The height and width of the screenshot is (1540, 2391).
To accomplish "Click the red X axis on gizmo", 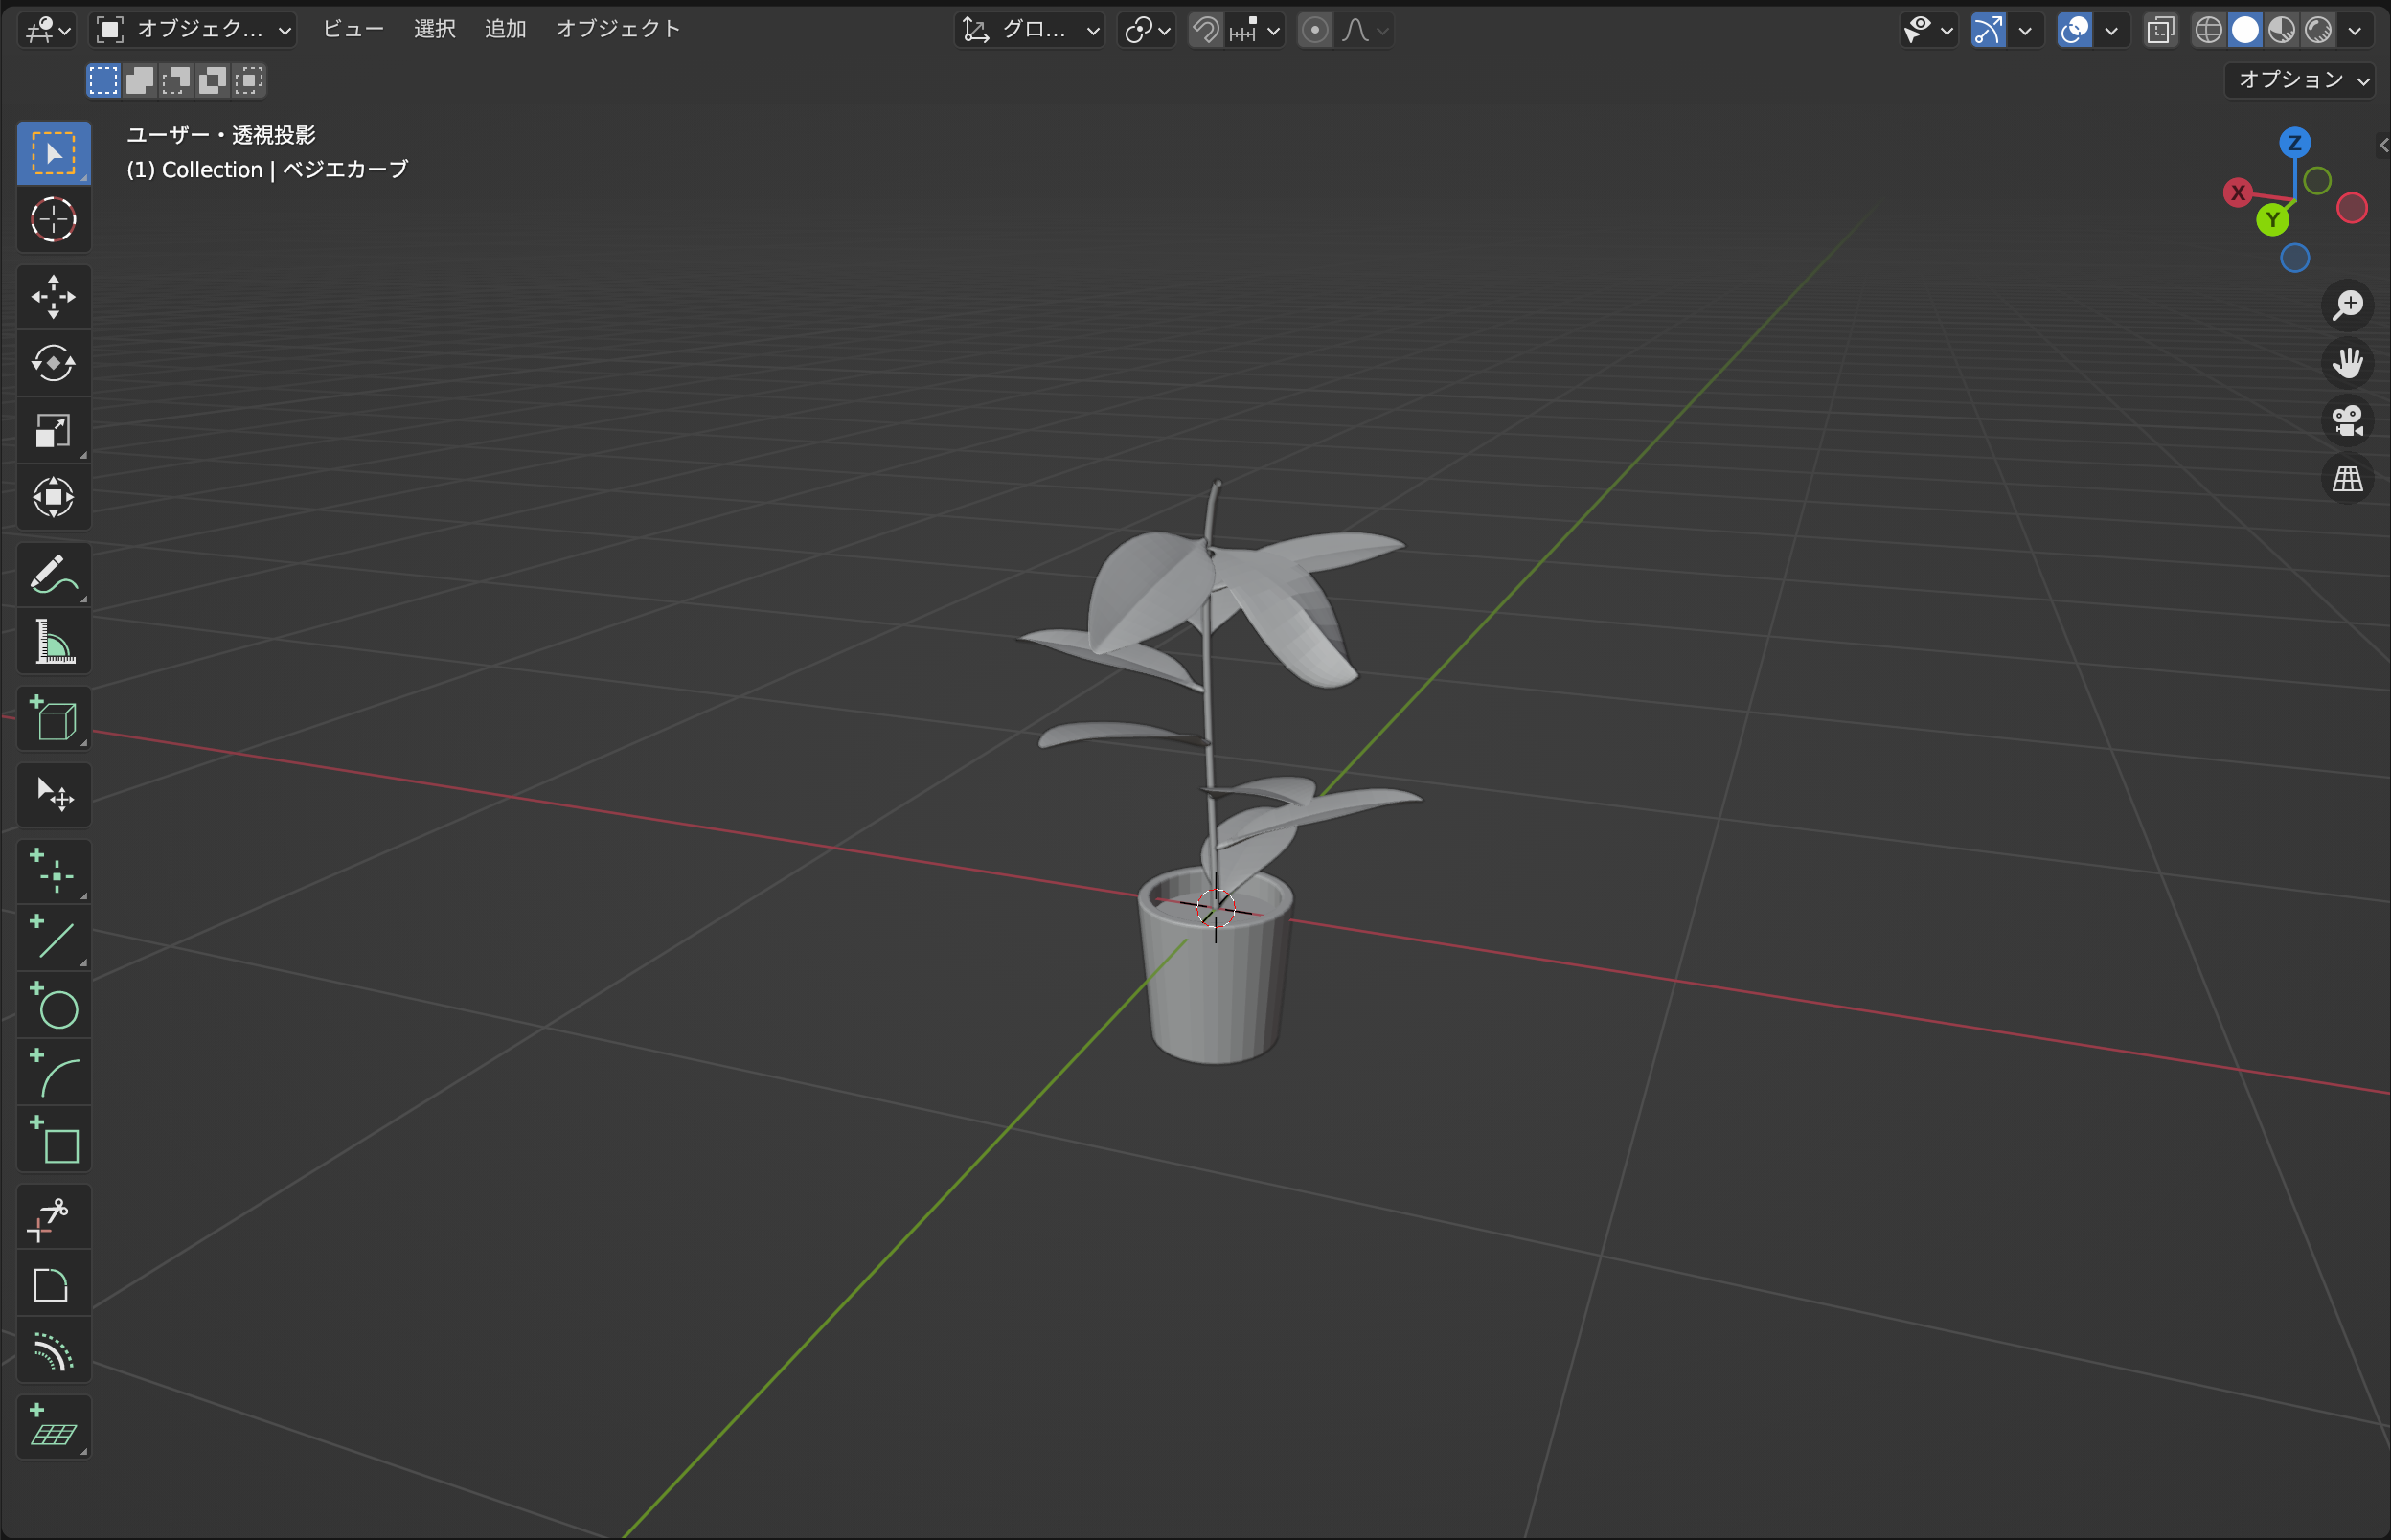I will (2238, 192).
